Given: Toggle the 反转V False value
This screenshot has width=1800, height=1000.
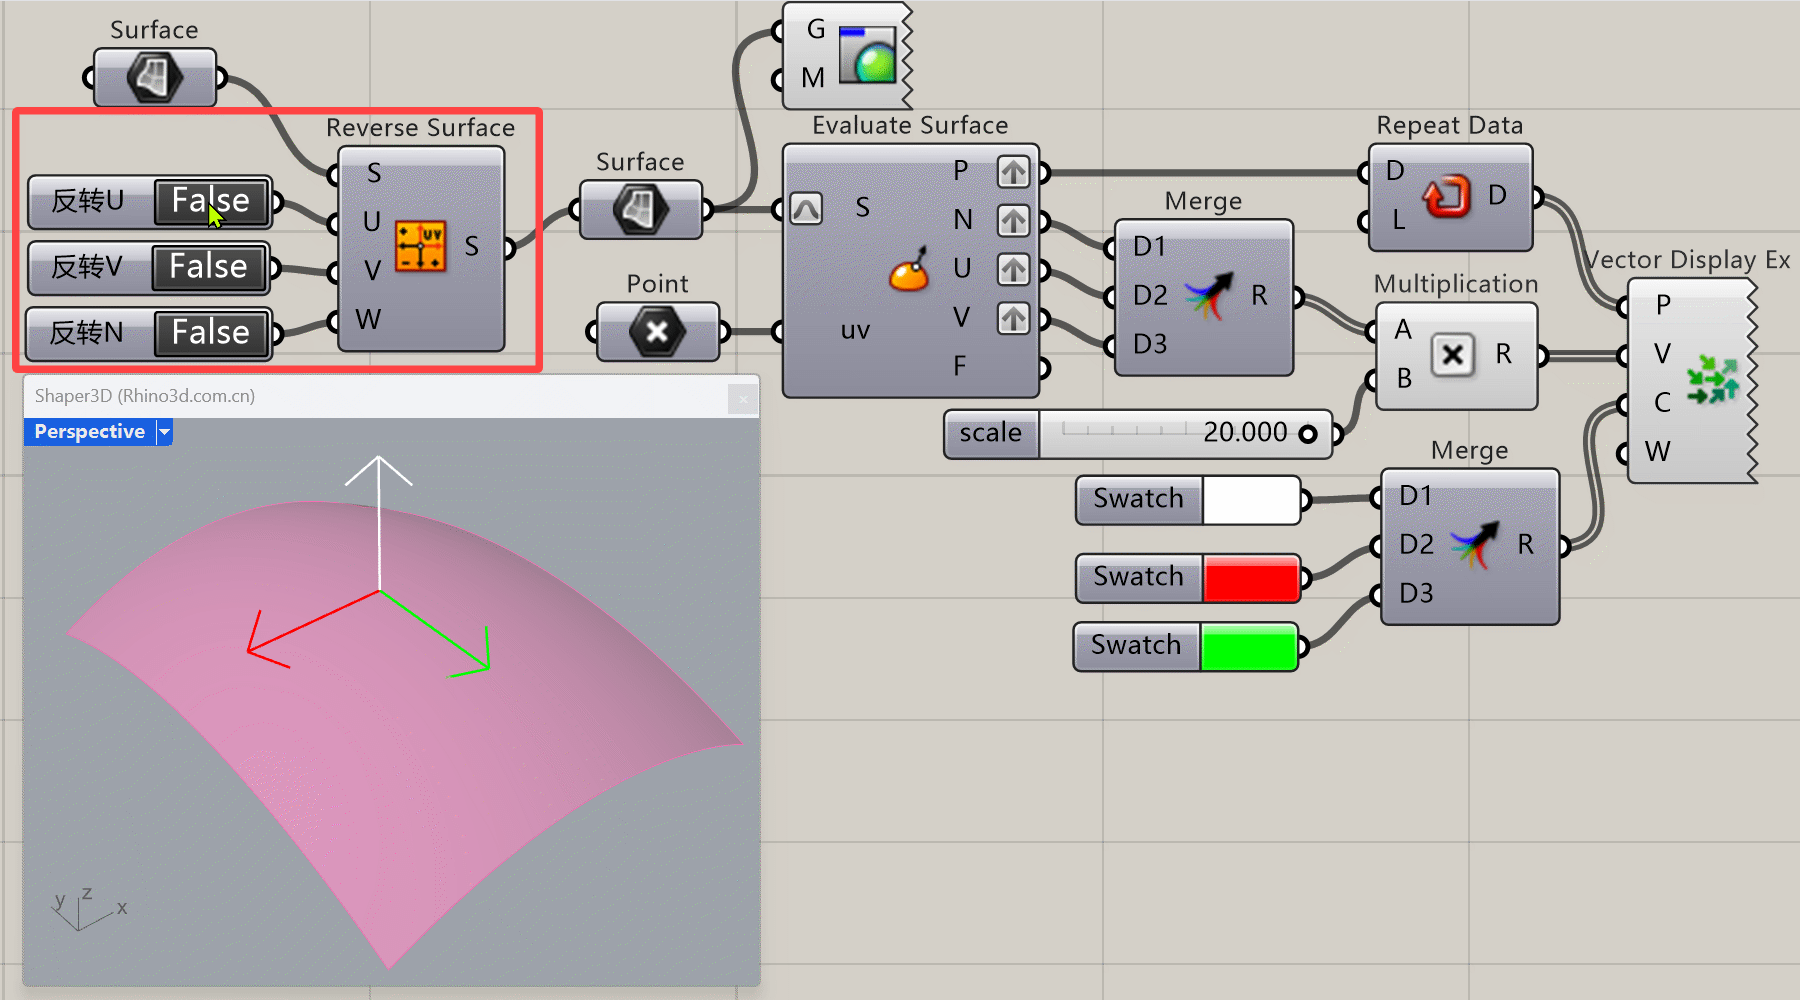Looking at the screenshot, I should (209, 267).
